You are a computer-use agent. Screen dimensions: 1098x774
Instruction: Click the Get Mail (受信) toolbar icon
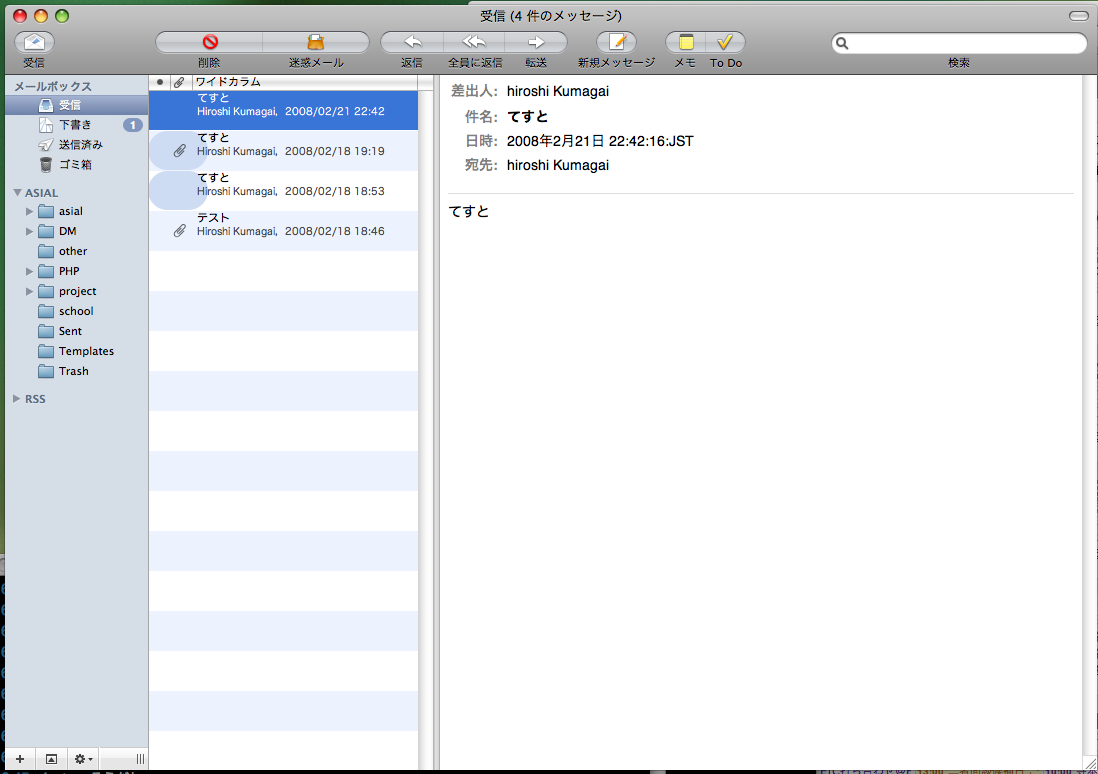34,43
